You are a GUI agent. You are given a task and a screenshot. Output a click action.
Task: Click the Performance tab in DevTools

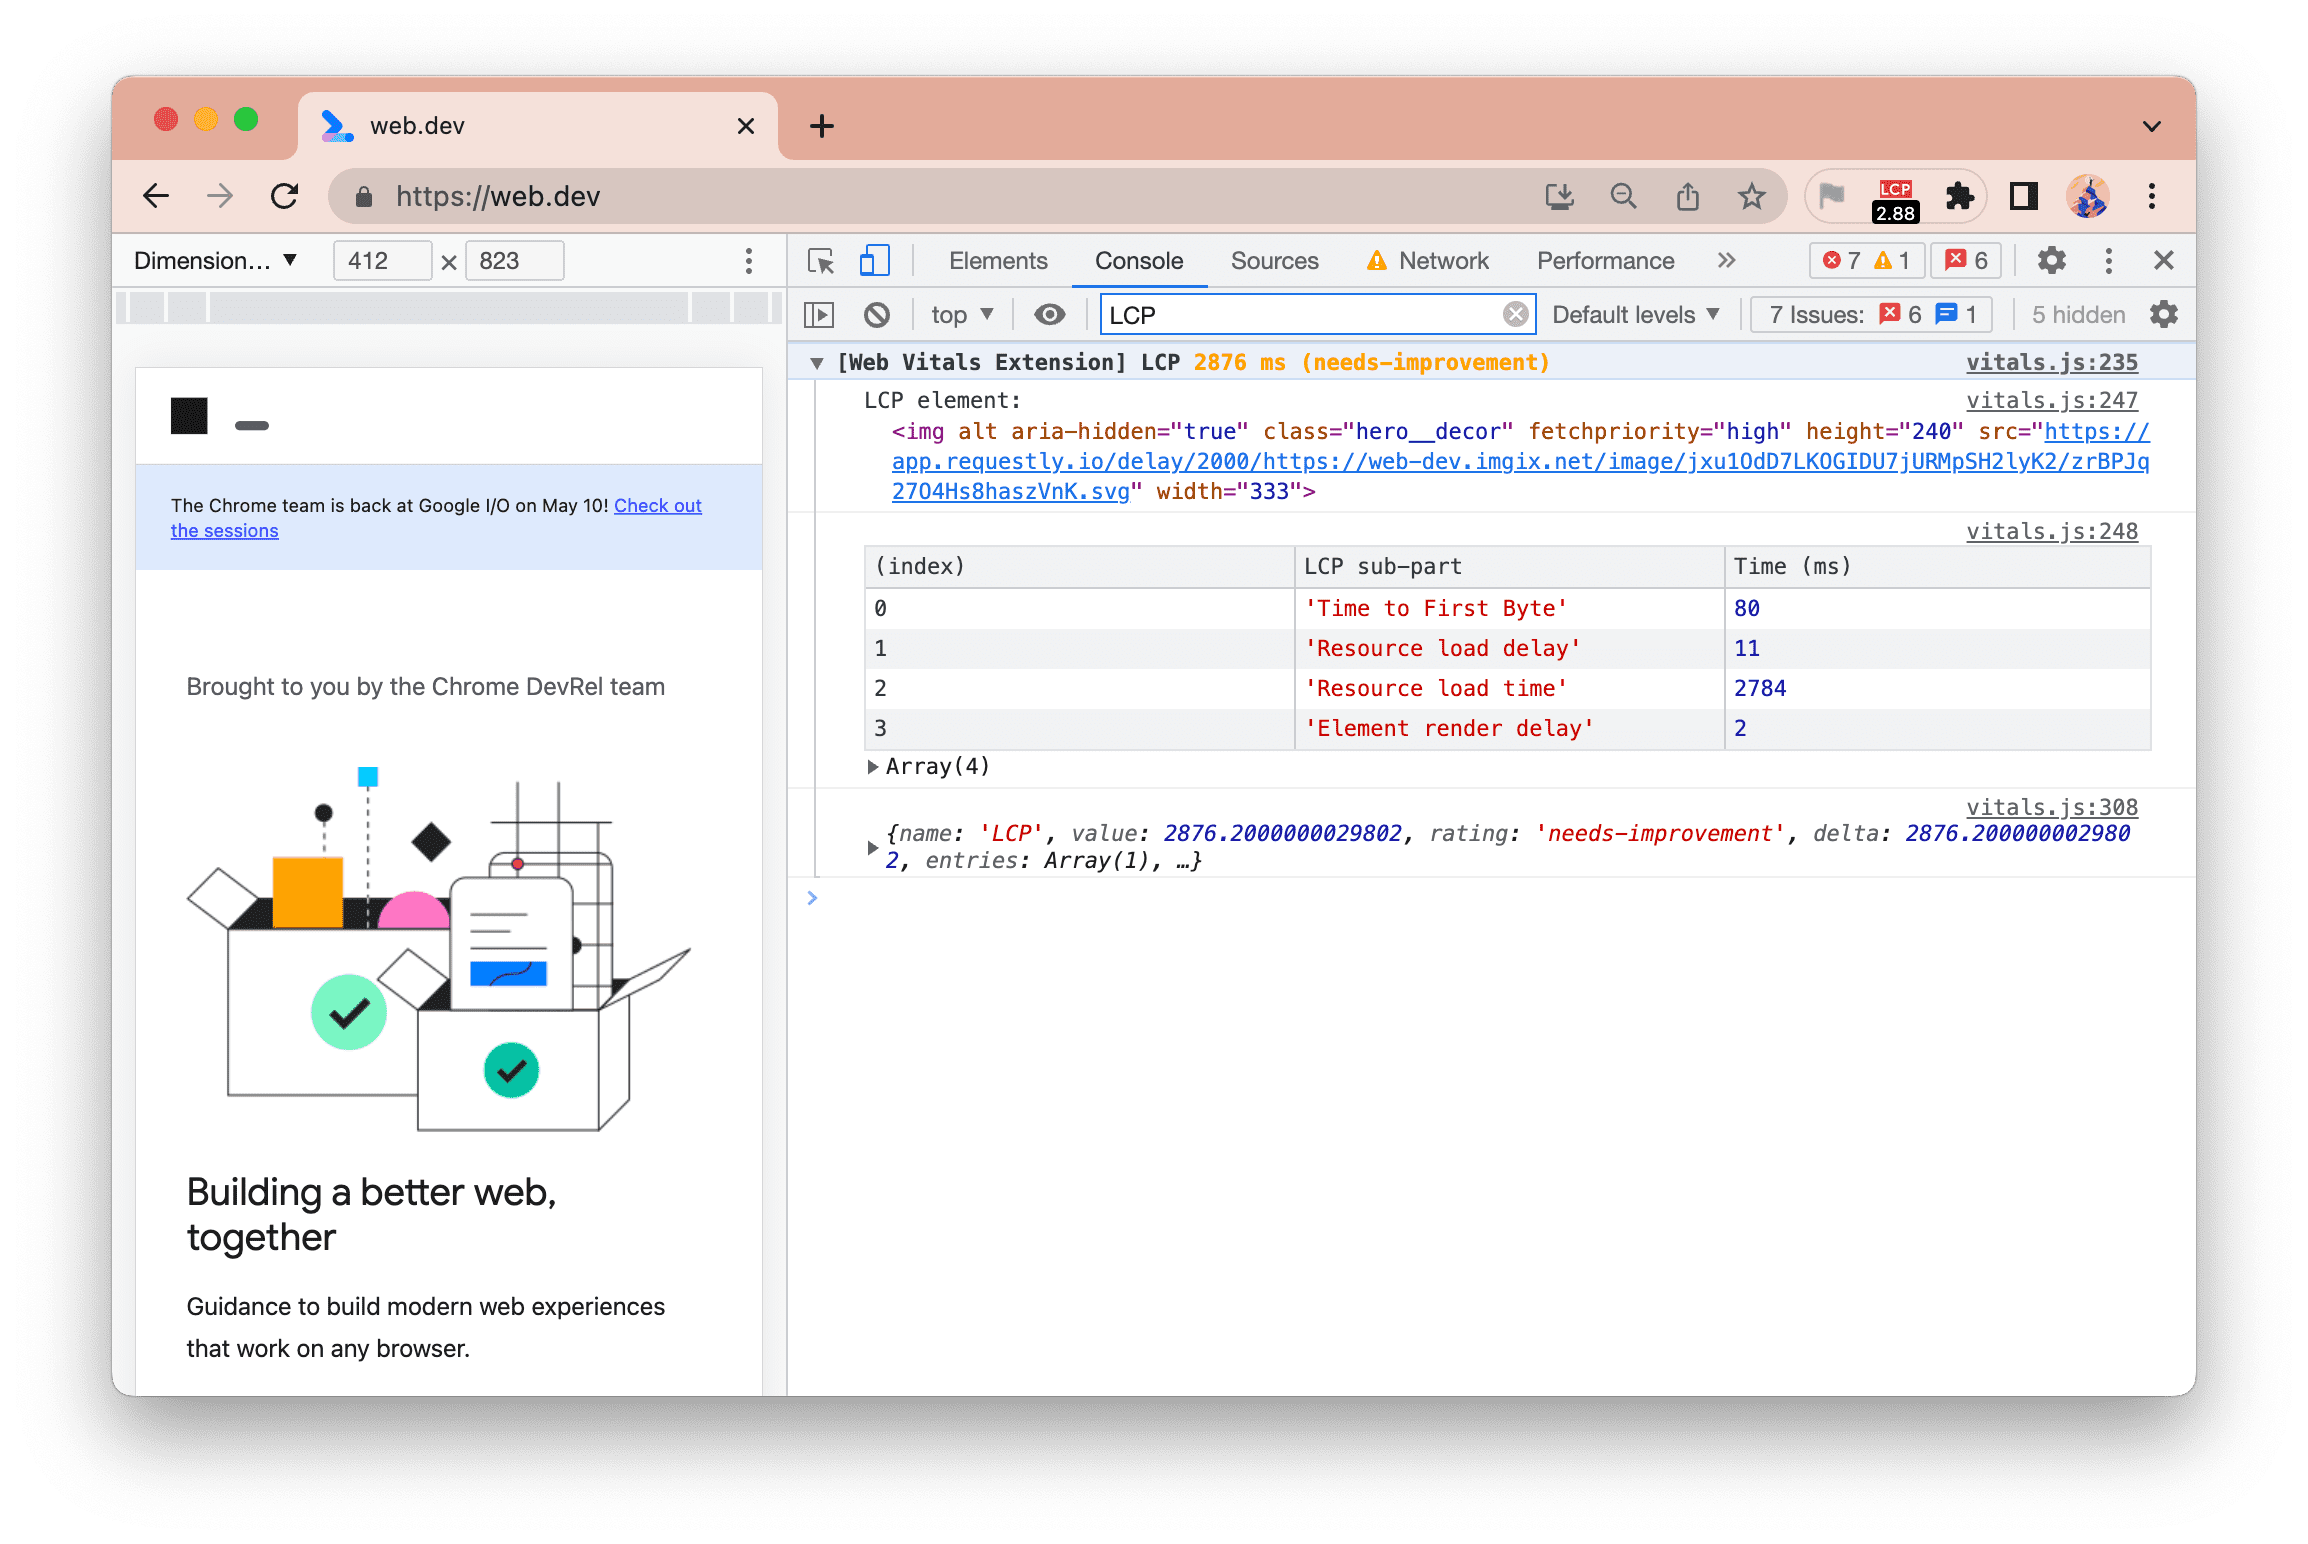(1602, 262)
